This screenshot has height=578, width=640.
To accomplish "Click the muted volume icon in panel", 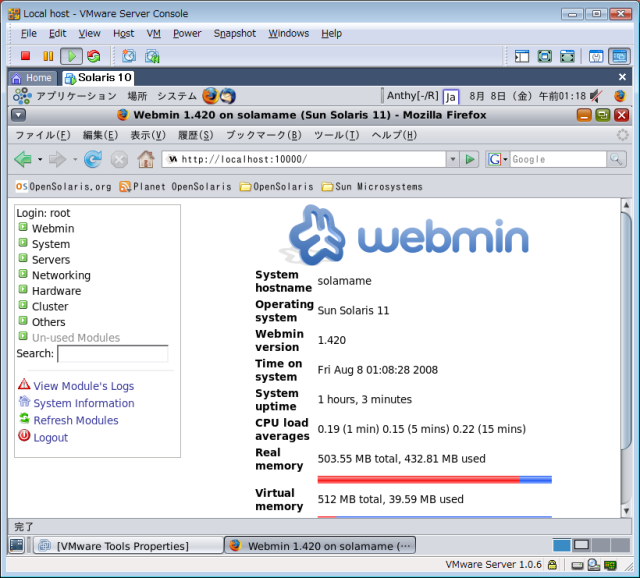I will (596, 96).
